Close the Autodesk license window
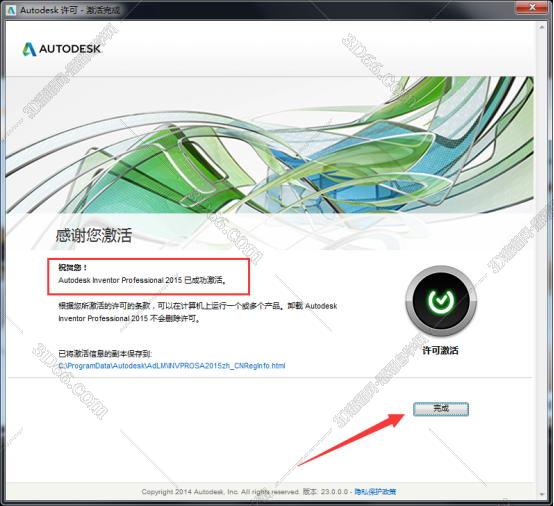 532,7
